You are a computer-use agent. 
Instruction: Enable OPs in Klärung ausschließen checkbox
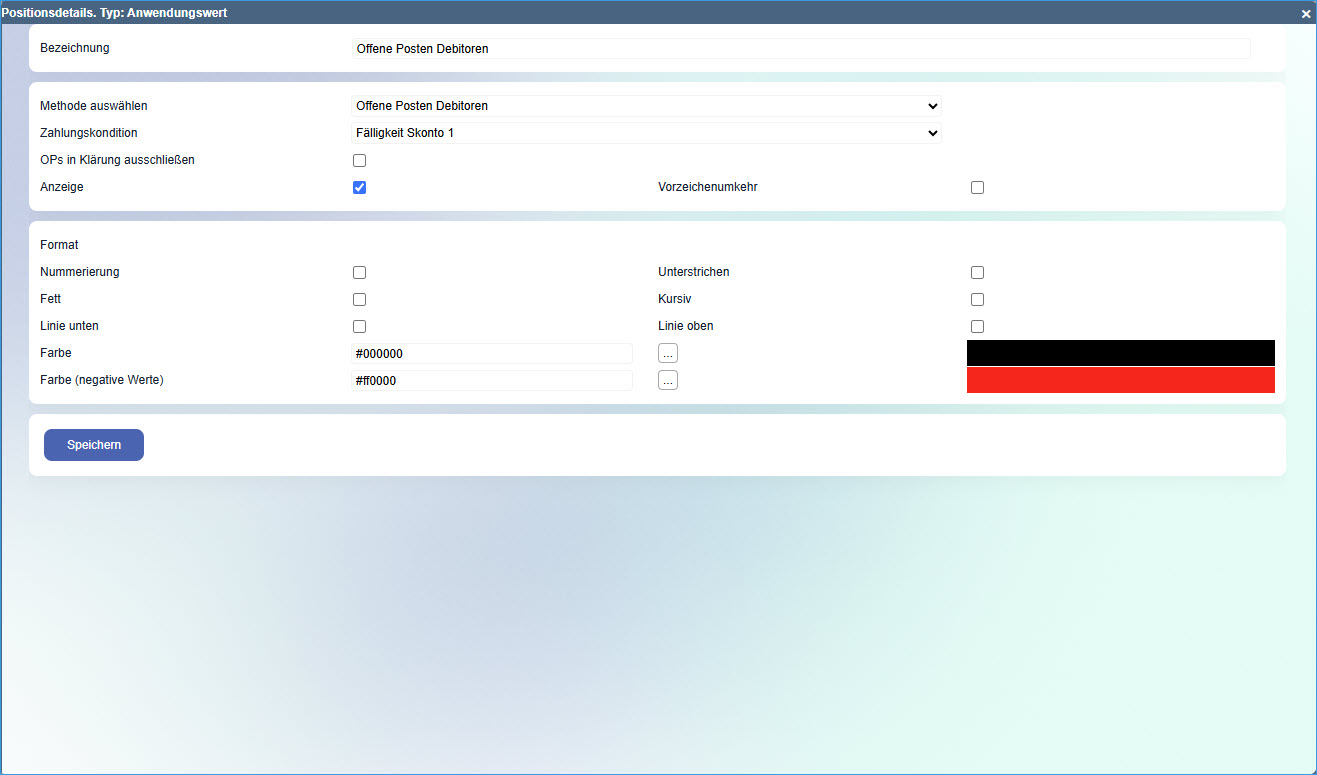360,161
